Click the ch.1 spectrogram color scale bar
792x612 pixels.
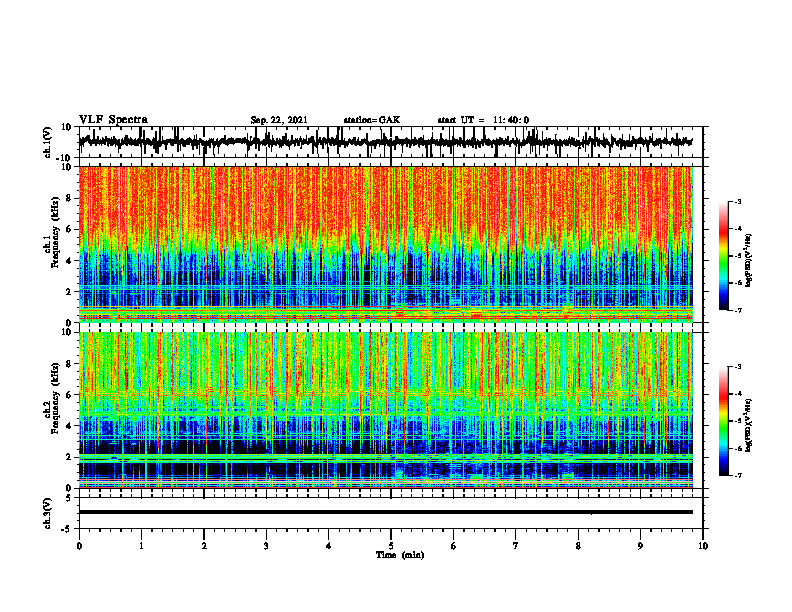[723, 256]
